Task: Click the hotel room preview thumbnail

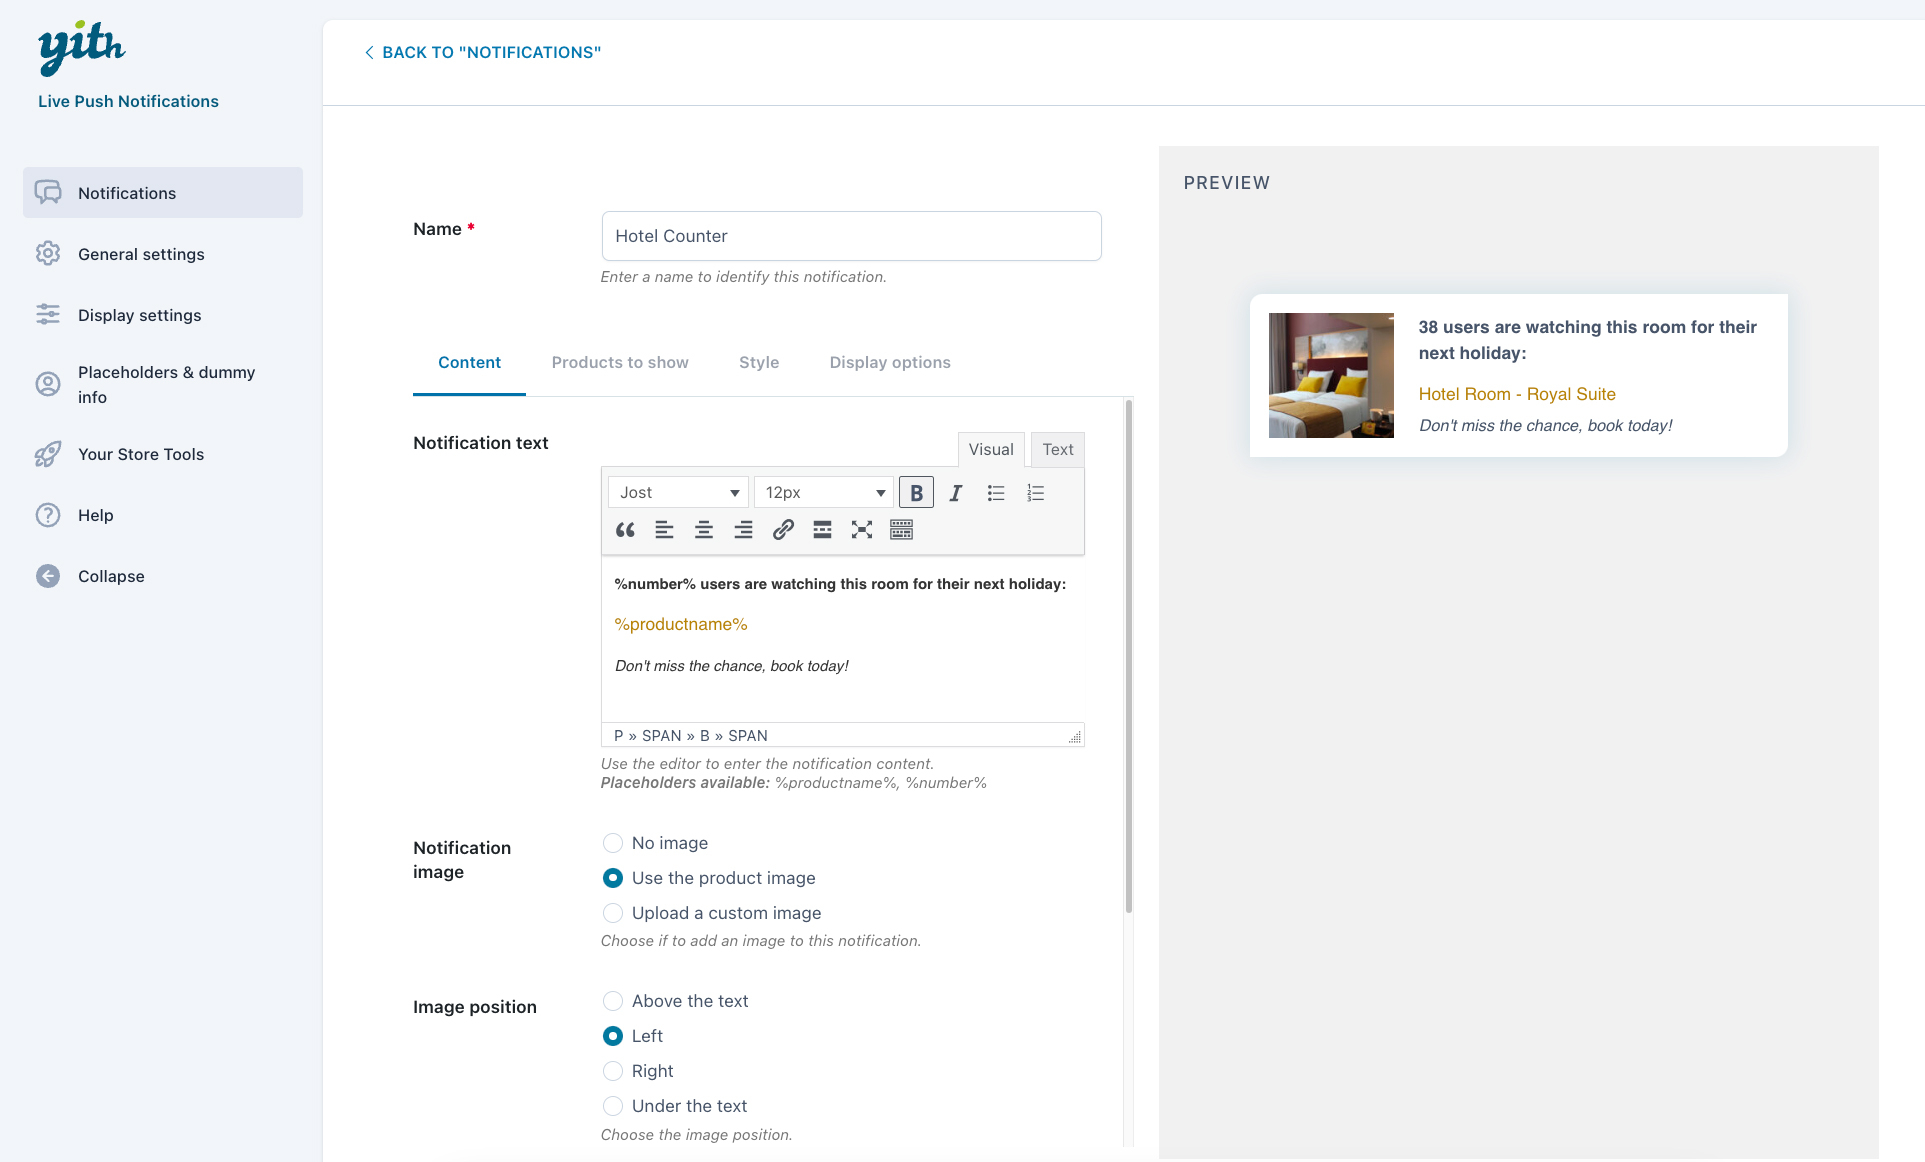Action: click(x=1331, y=375)
